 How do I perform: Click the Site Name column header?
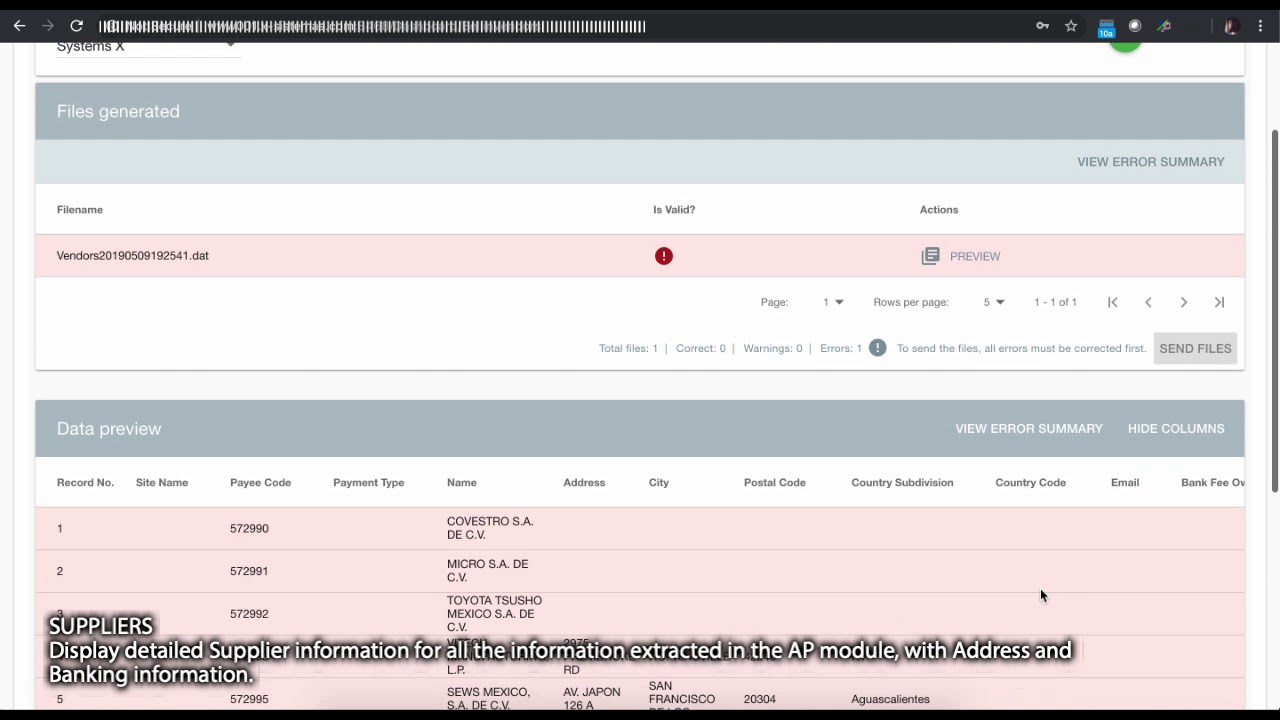[x=162, y=483]
